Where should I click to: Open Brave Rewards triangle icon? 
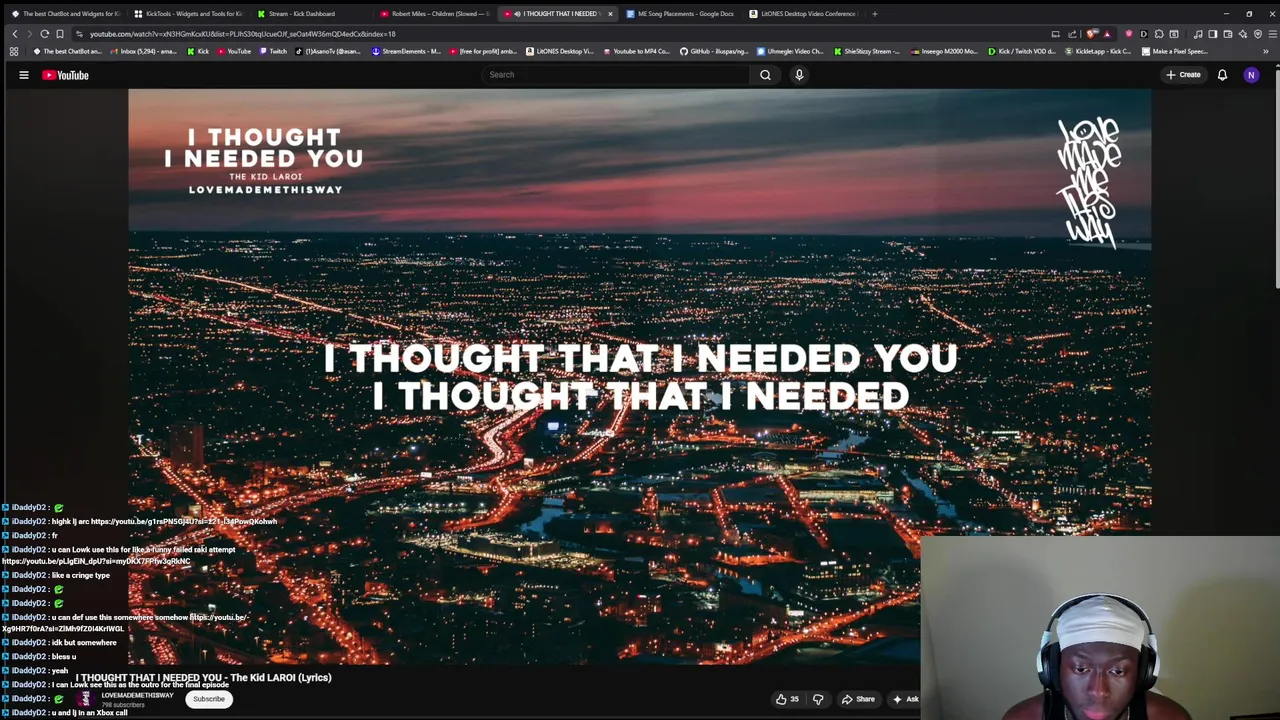[1106, 34]
